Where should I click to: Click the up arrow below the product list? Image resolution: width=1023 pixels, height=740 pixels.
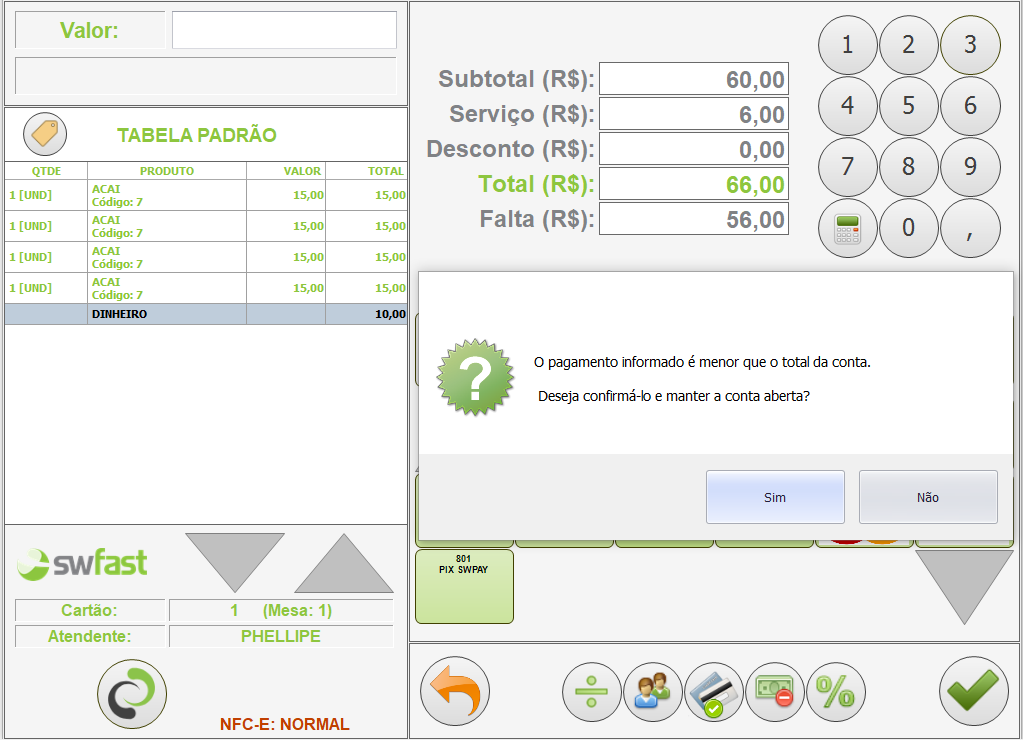coord(344,563)
